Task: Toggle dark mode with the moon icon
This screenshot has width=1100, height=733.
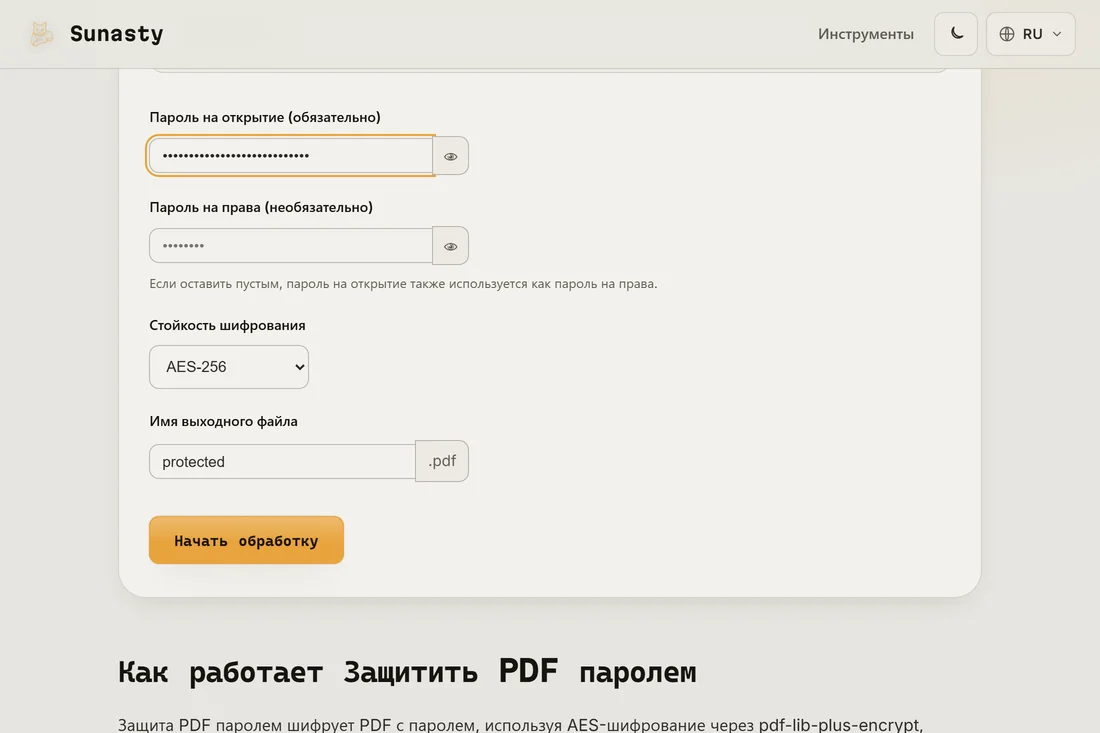Action: [955, 34]
